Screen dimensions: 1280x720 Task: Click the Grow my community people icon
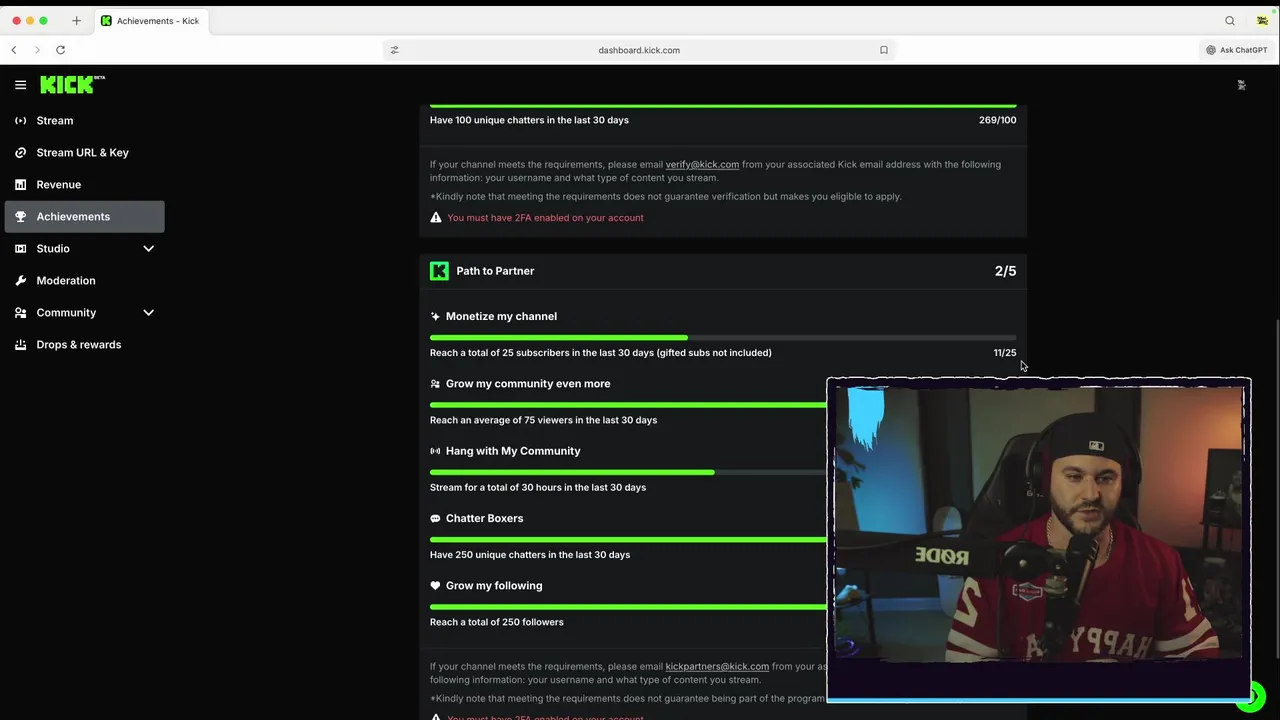coord(435,384)
